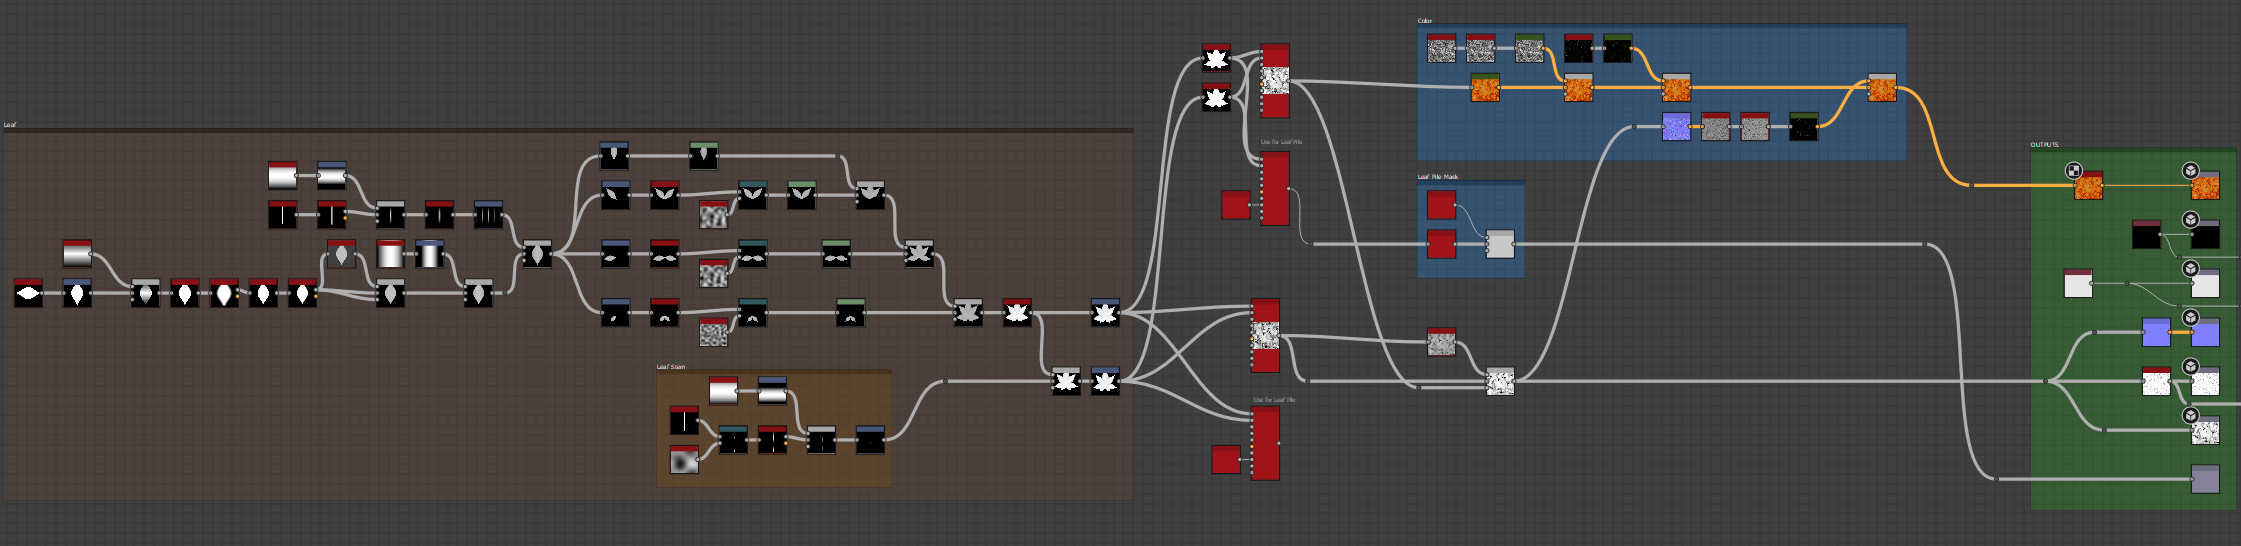2241x546 pixels.
Task: Click the cube badge on the orange output node
Action: (x=2190, y=171)
